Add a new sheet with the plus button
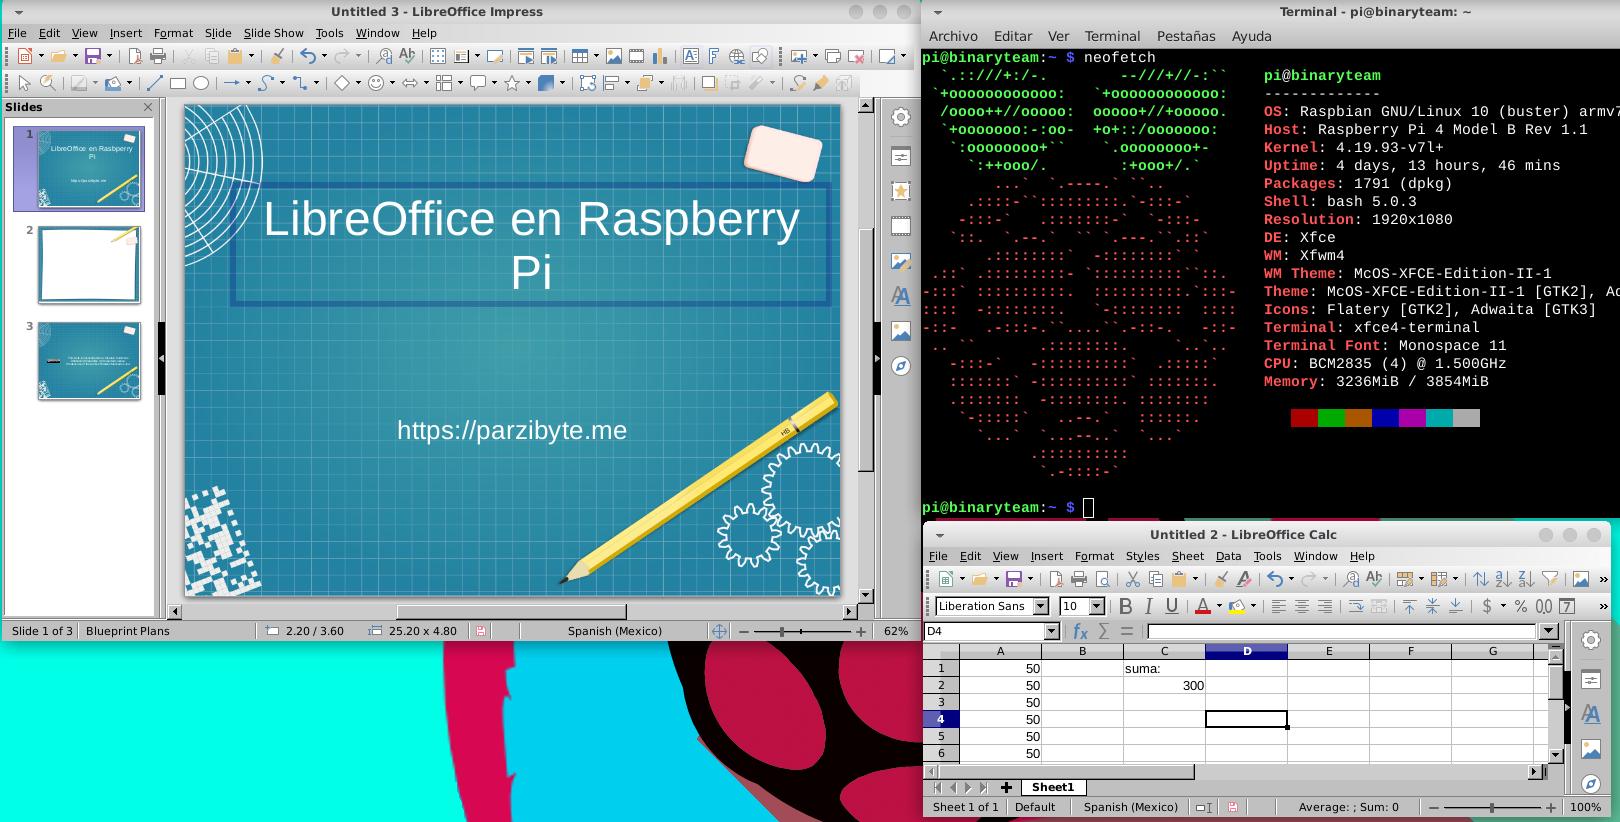Viewport: 1620px width, 822px height. coord(1006,787)
